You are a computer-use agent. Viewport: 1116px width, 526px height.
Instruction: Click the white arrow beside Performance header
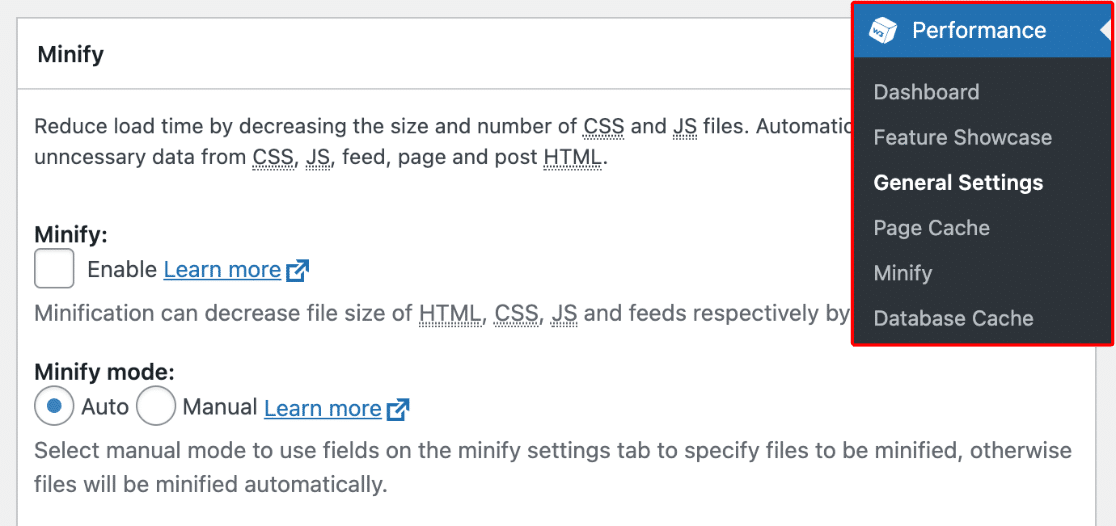pyautogui.click(x=1106, y=30)
